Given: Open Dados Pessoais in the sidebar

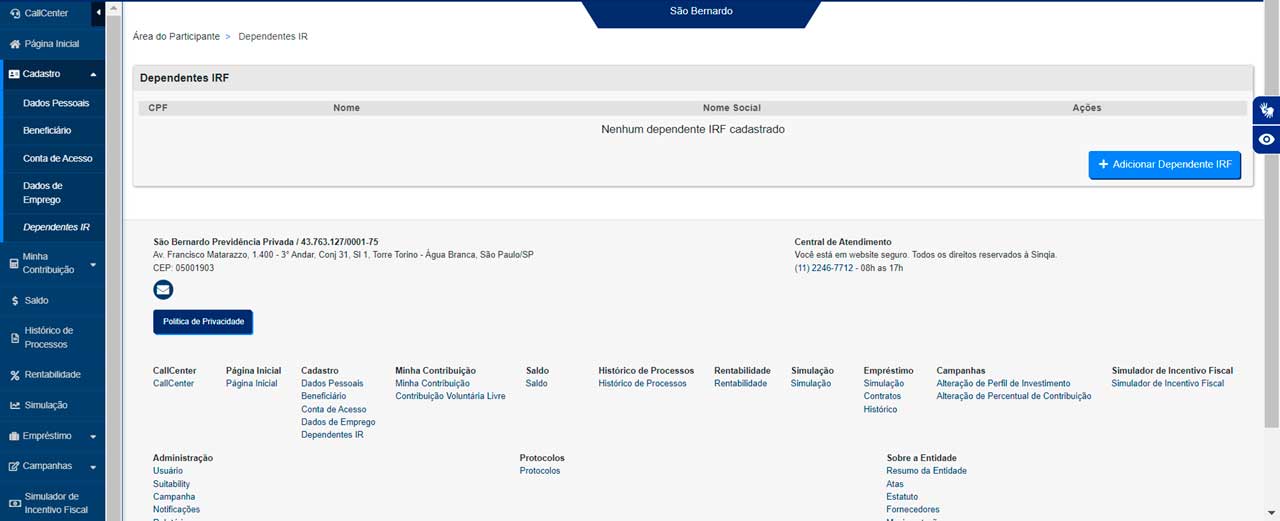Looking at the screenshot, I should tap(56, 103).
